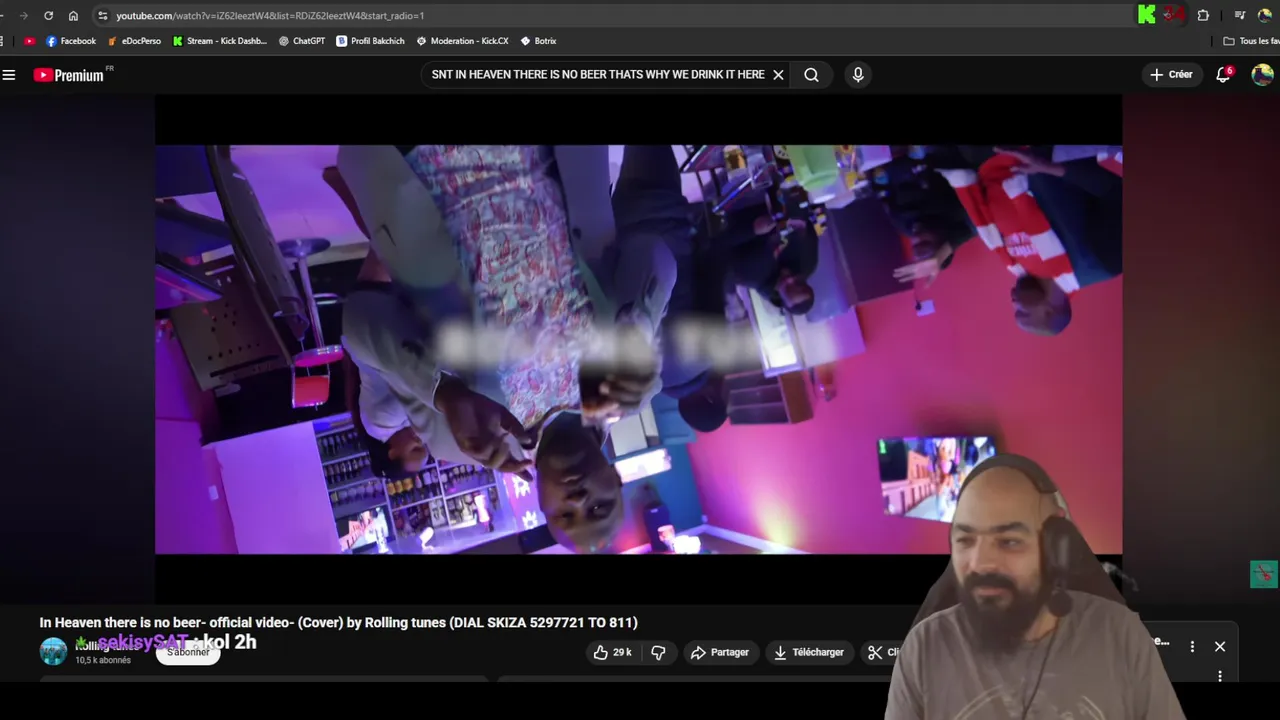The height and width of the screenshot is (720, 1280).
Task: Open the Tous les favoris folder
Action: tap(1251, 41)
